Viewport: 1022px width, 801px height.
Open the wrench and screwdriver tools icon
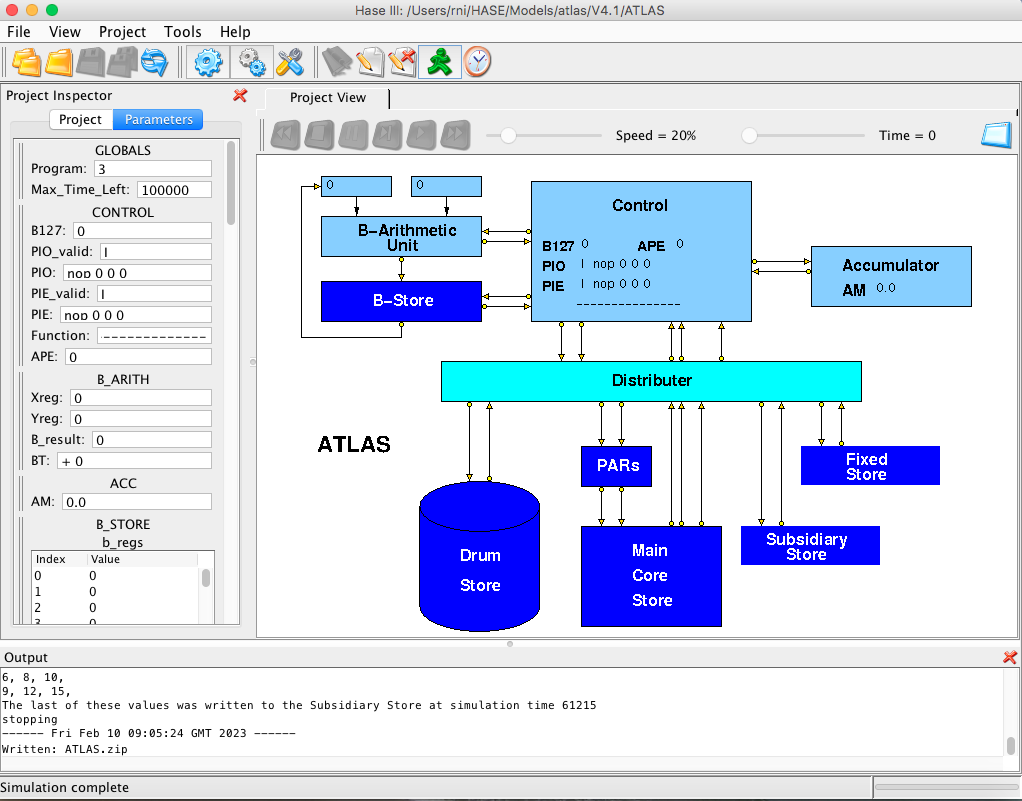click(x=290, y=63)
